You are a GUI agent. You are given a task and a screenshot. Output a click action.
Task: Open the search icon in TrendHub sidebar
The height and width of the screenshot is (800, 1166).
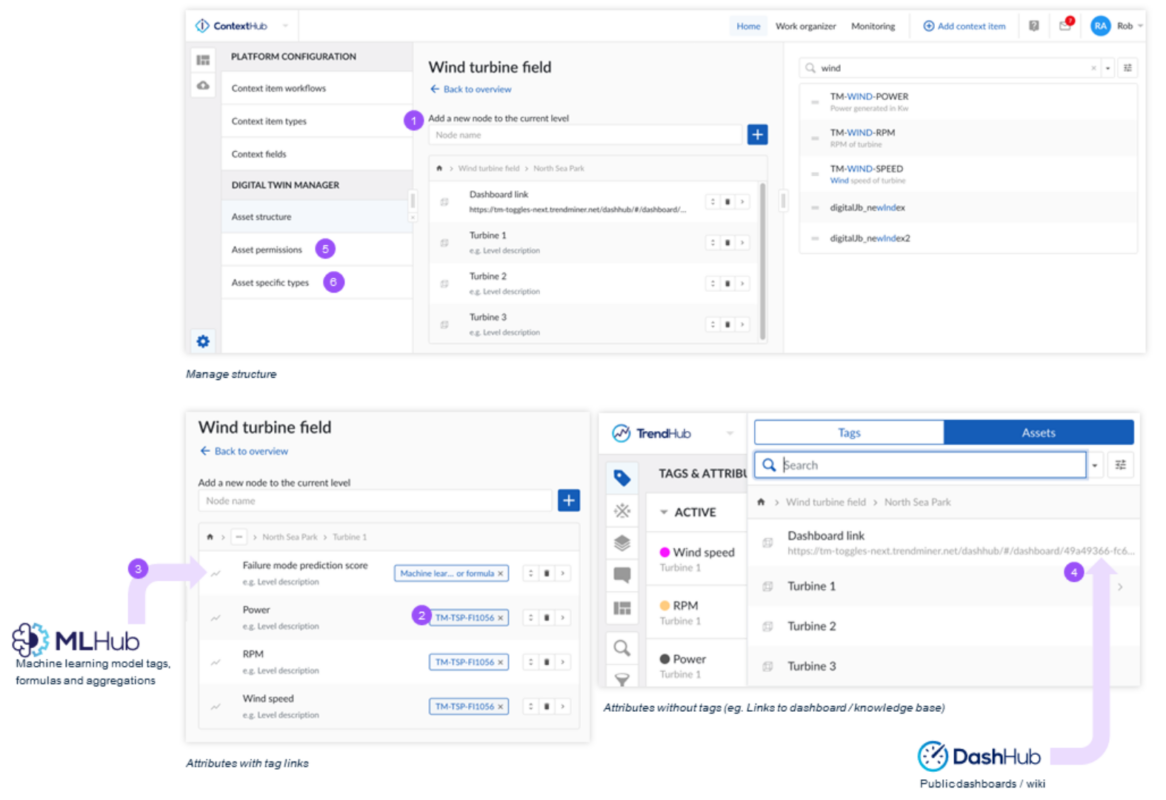[622, 648]
